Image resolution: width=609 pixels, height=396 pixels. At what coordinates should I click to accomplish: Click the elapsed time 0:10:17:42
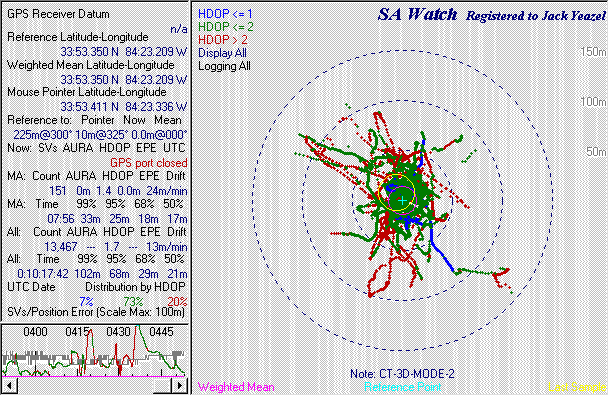pos(43,274)
